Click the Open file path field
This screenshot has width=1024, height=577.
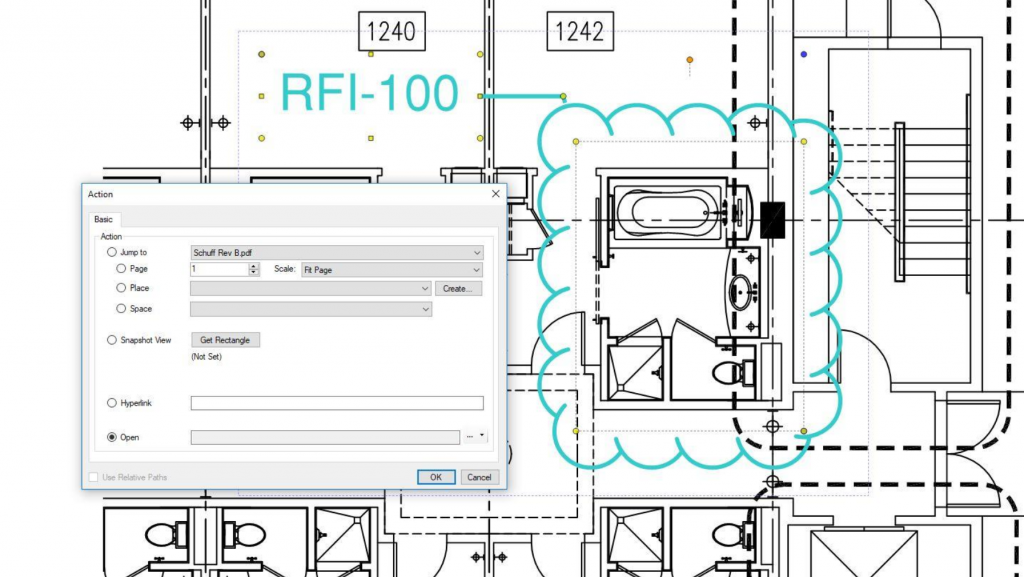coord(325,437)
